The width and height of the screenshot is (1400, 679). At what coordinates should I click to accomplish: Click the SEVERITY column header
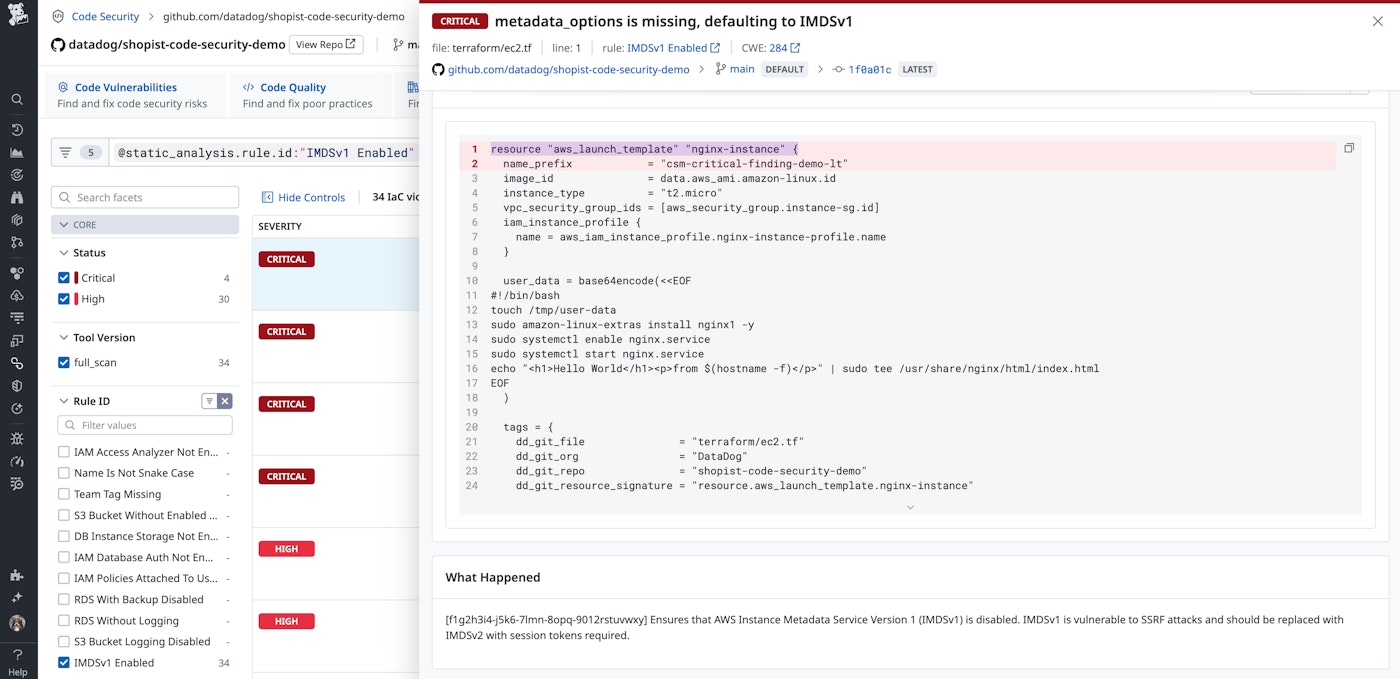pos(280,227)
